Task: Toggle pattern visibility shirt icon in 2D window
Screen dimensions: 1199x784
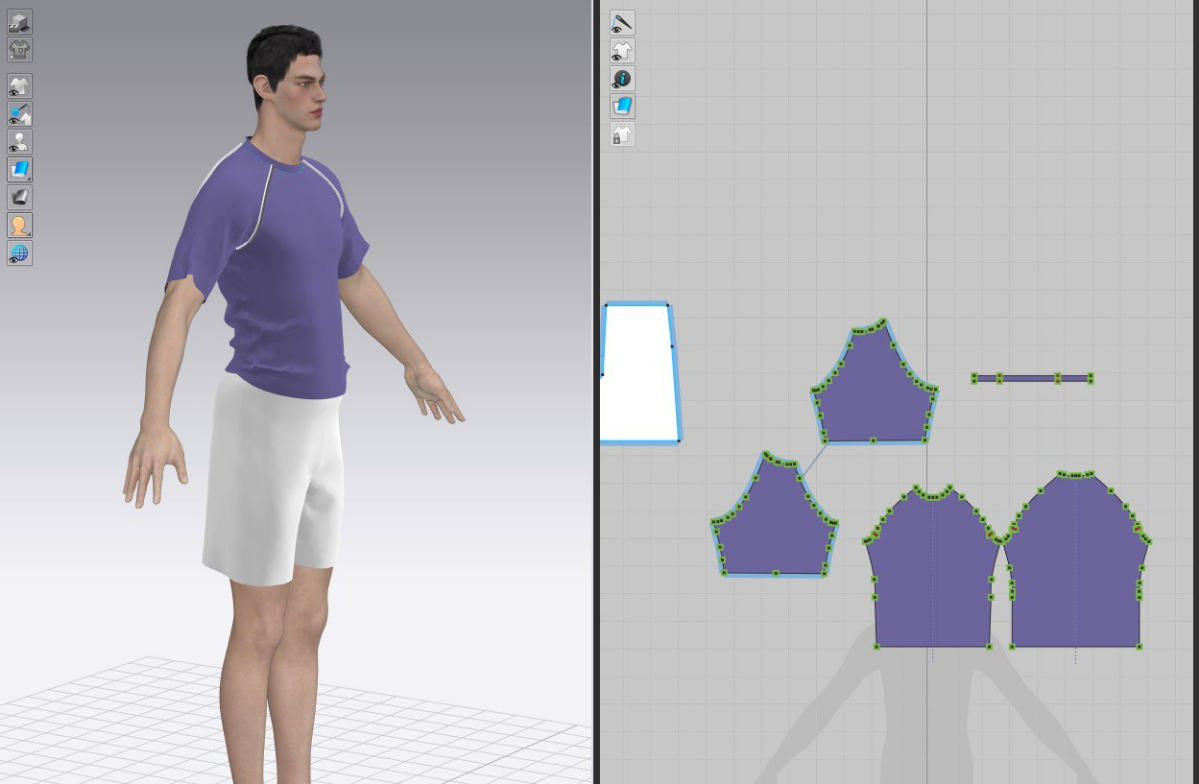Action: (x=622, y=50)
